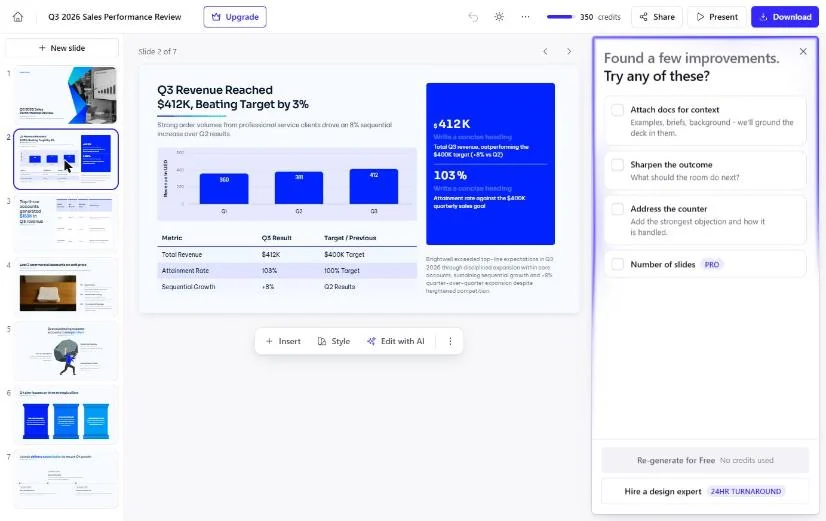Select slide 1 thumbnail
Image resolution: width=826 pixels, height=521 pixels.
pyautogui.click(x=66, y=95)
